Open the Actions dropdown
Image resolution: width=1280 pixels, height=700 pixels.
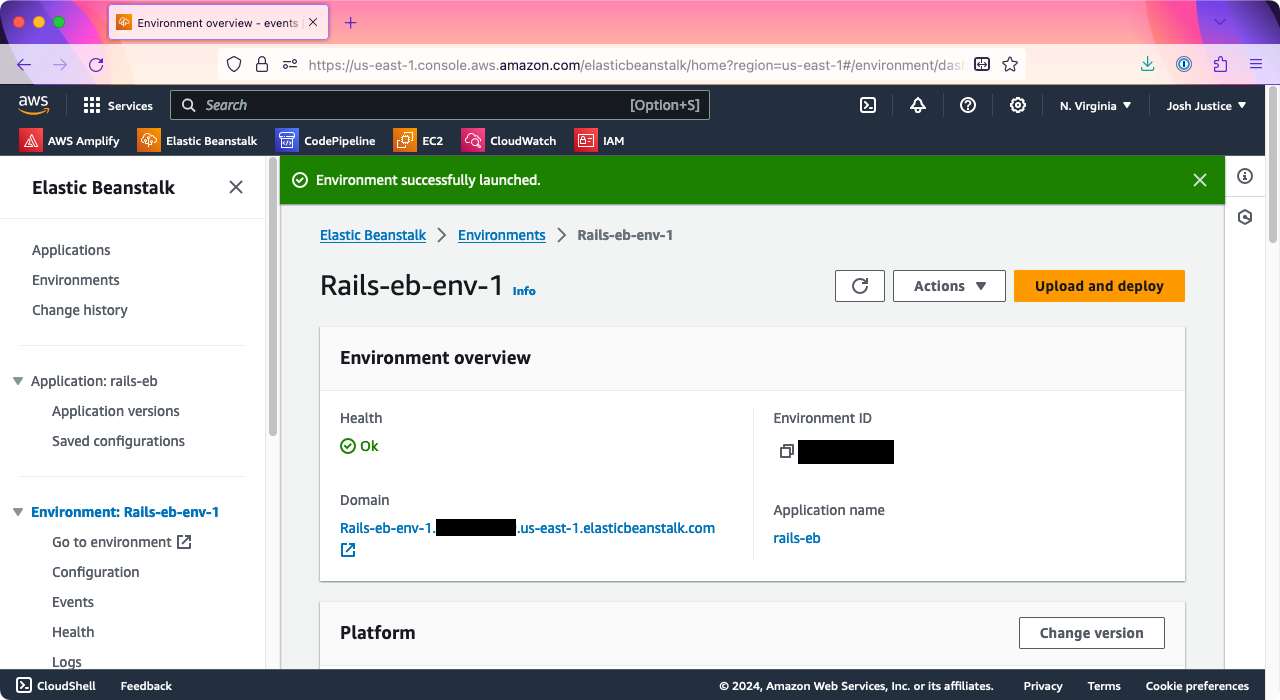pos(949,286)
